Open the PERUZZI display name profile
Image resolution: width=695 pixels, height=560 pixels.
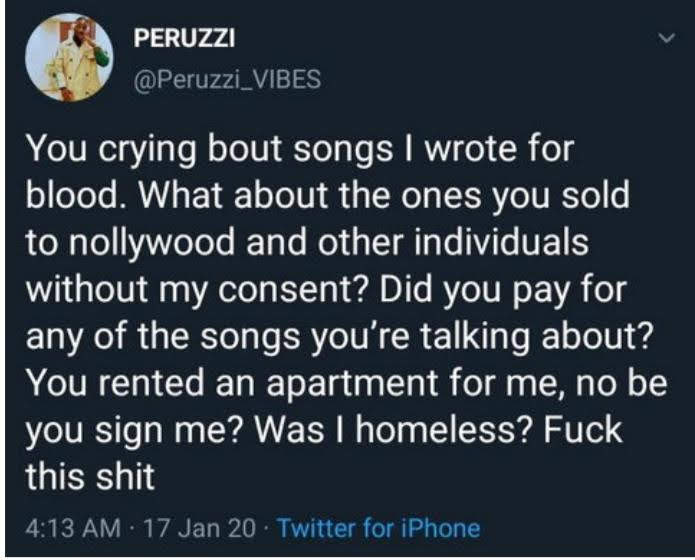pyautogui.click(x=184, y=41)
